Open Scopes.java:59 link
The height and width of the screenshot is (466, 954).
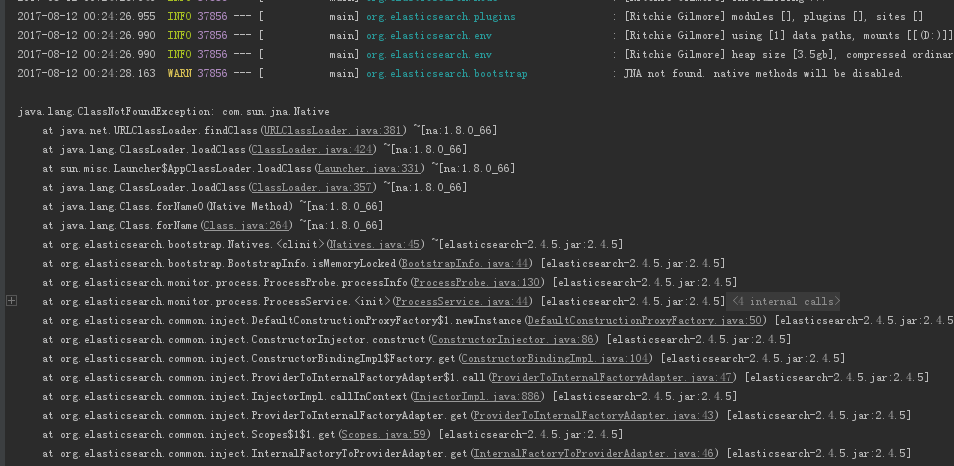[383, 434]
